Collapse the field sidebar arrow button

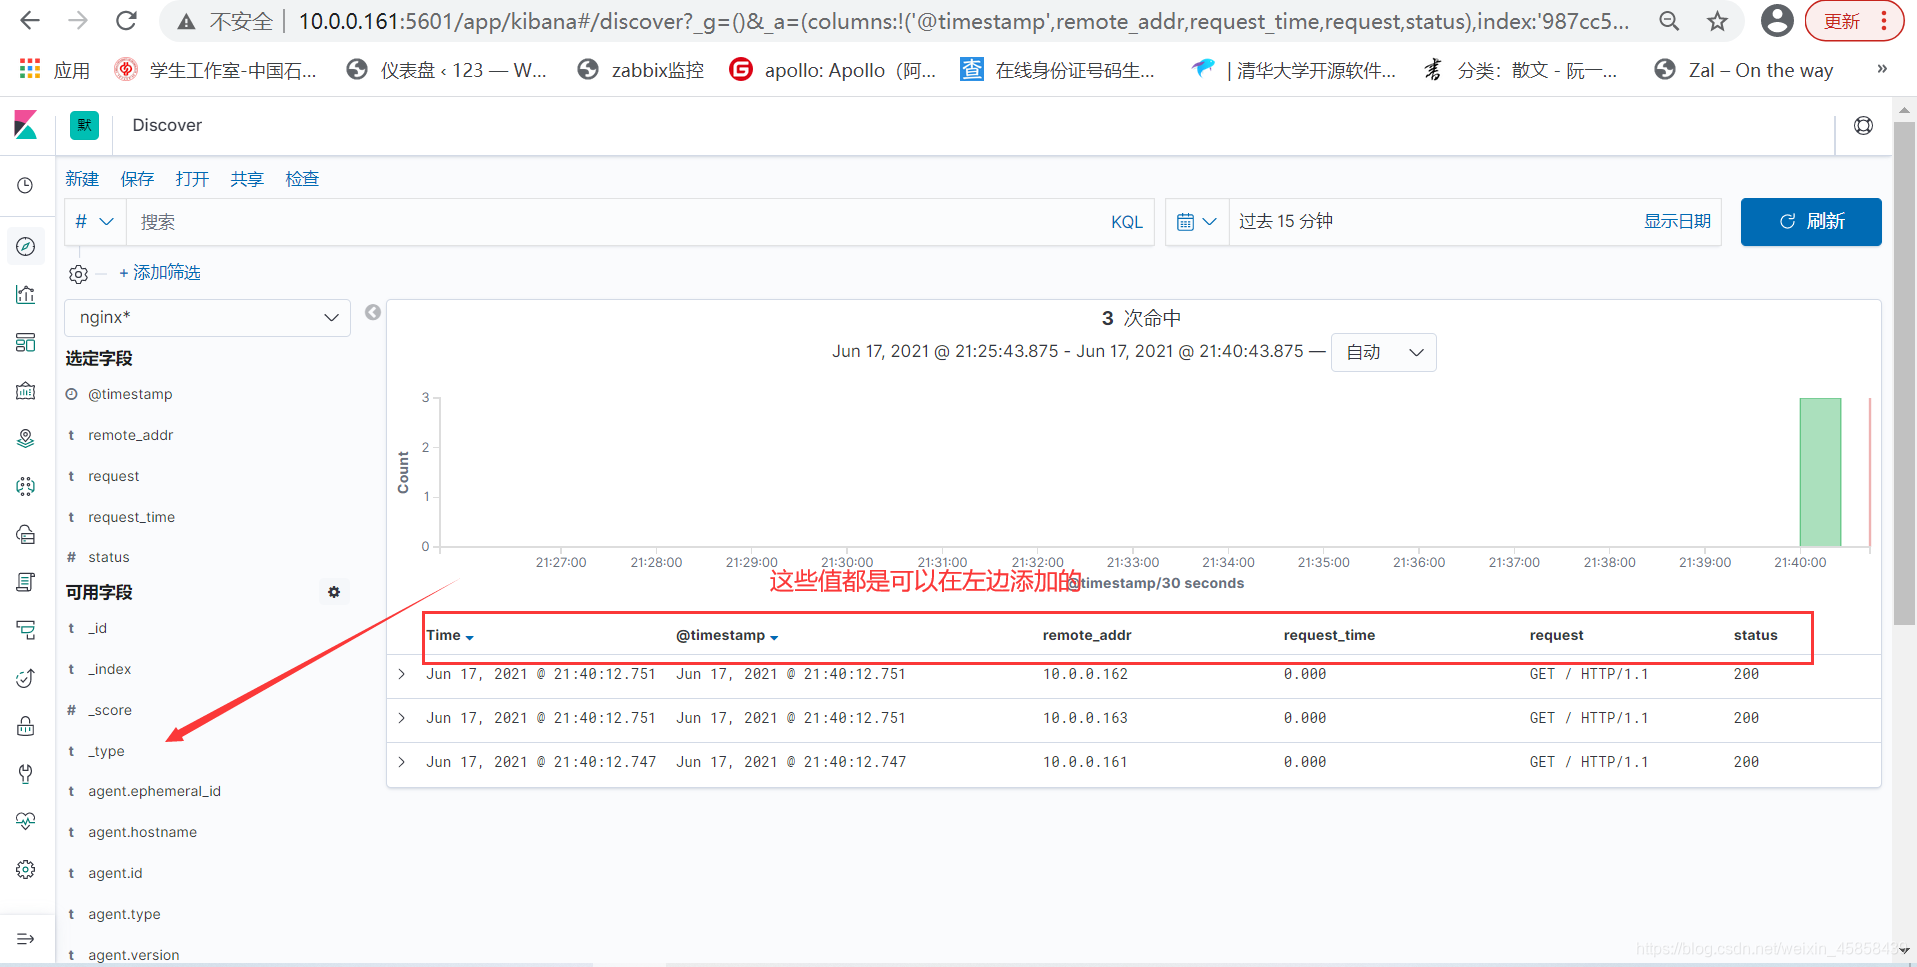[373, 312]
